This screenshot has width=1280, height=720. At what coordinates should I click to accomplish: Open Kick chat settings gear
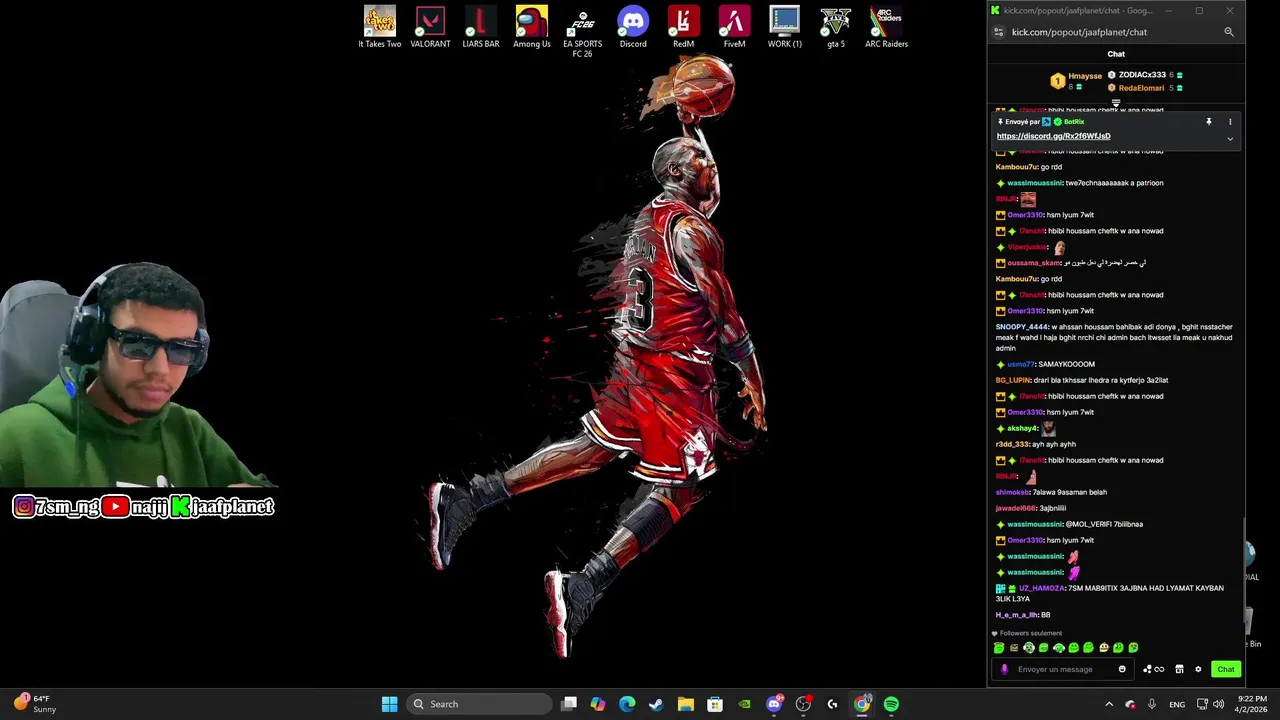1198,669
